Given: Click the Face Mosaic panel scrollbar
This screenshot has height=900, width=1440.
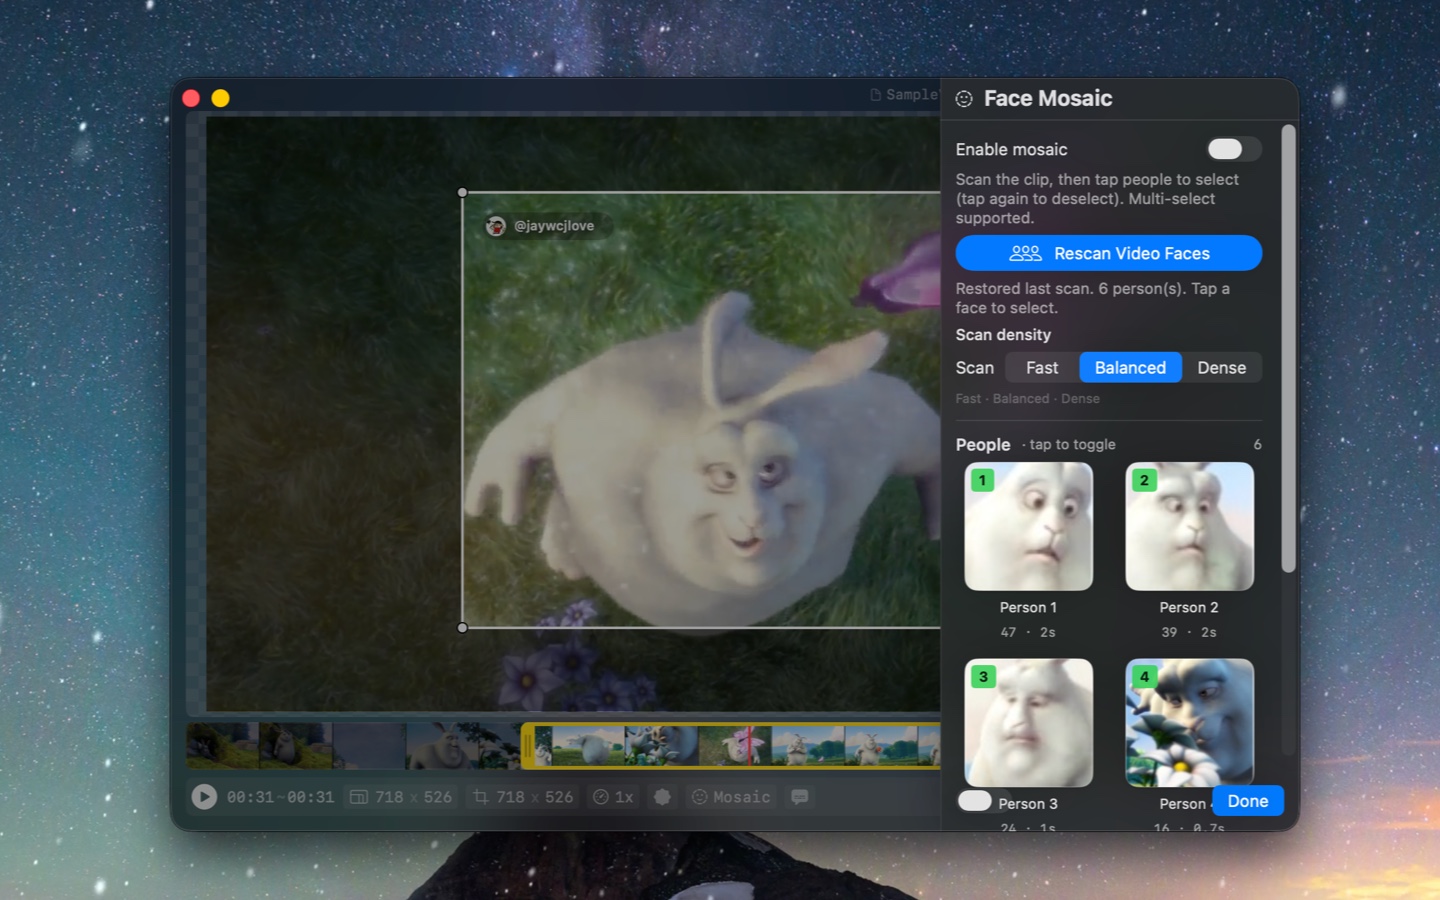Looking at the screenshot, I should 1288,348.
